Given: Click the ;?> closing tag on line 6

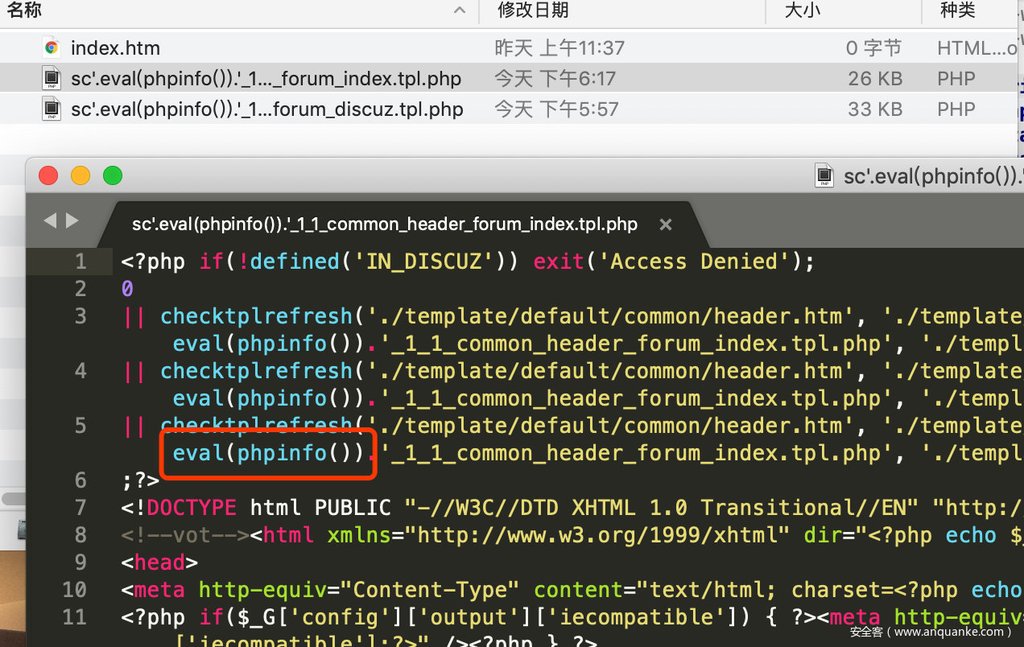Looking at the screenshot, I should click(140, 481).
